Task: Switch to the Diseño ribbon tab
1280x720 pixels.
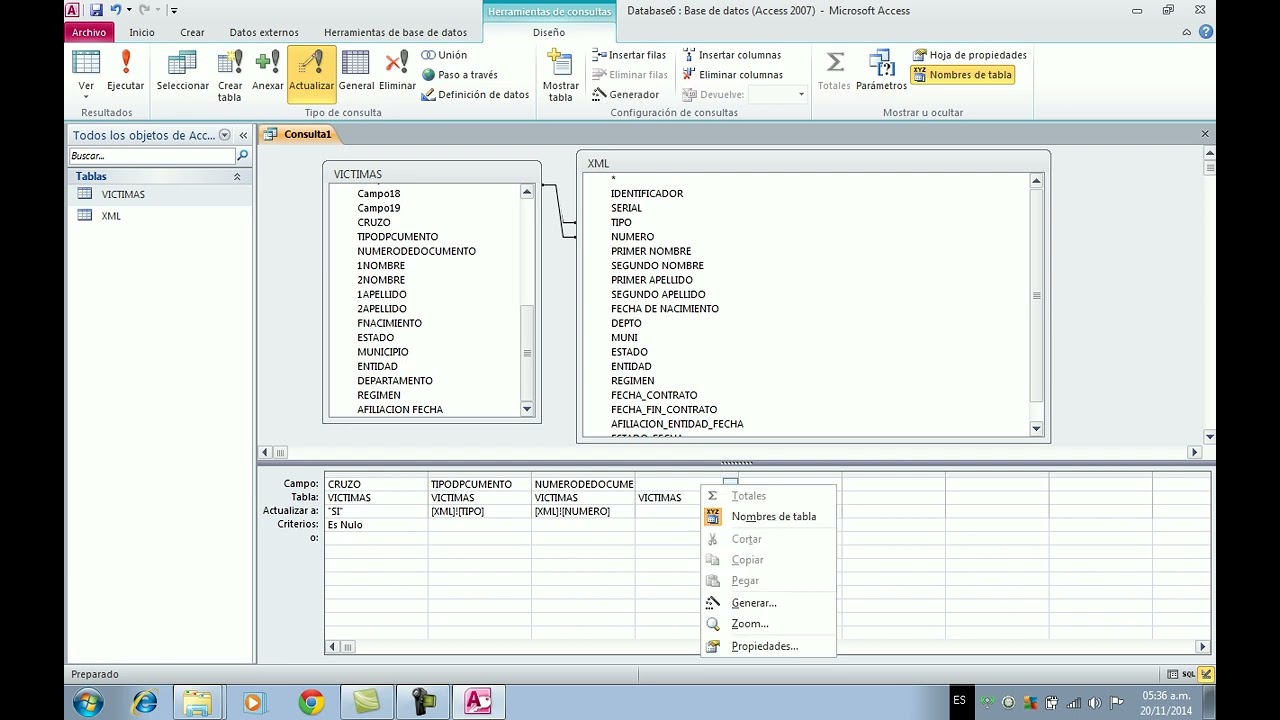Action: click(549, 32)
